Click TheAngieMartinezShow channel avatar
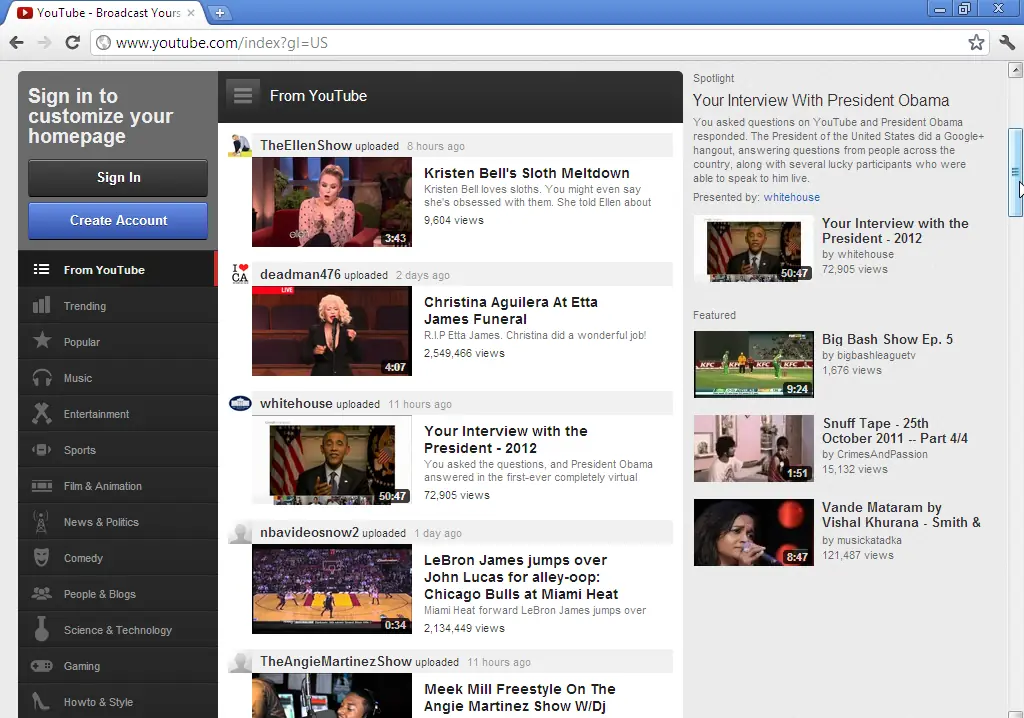The width and height of the screenshot is (1024, 718). (x=240, y=661)
